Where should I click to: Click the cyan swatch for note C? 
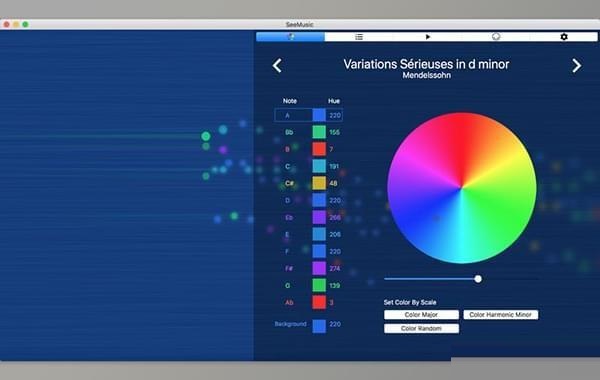click(x=319, y=166)
